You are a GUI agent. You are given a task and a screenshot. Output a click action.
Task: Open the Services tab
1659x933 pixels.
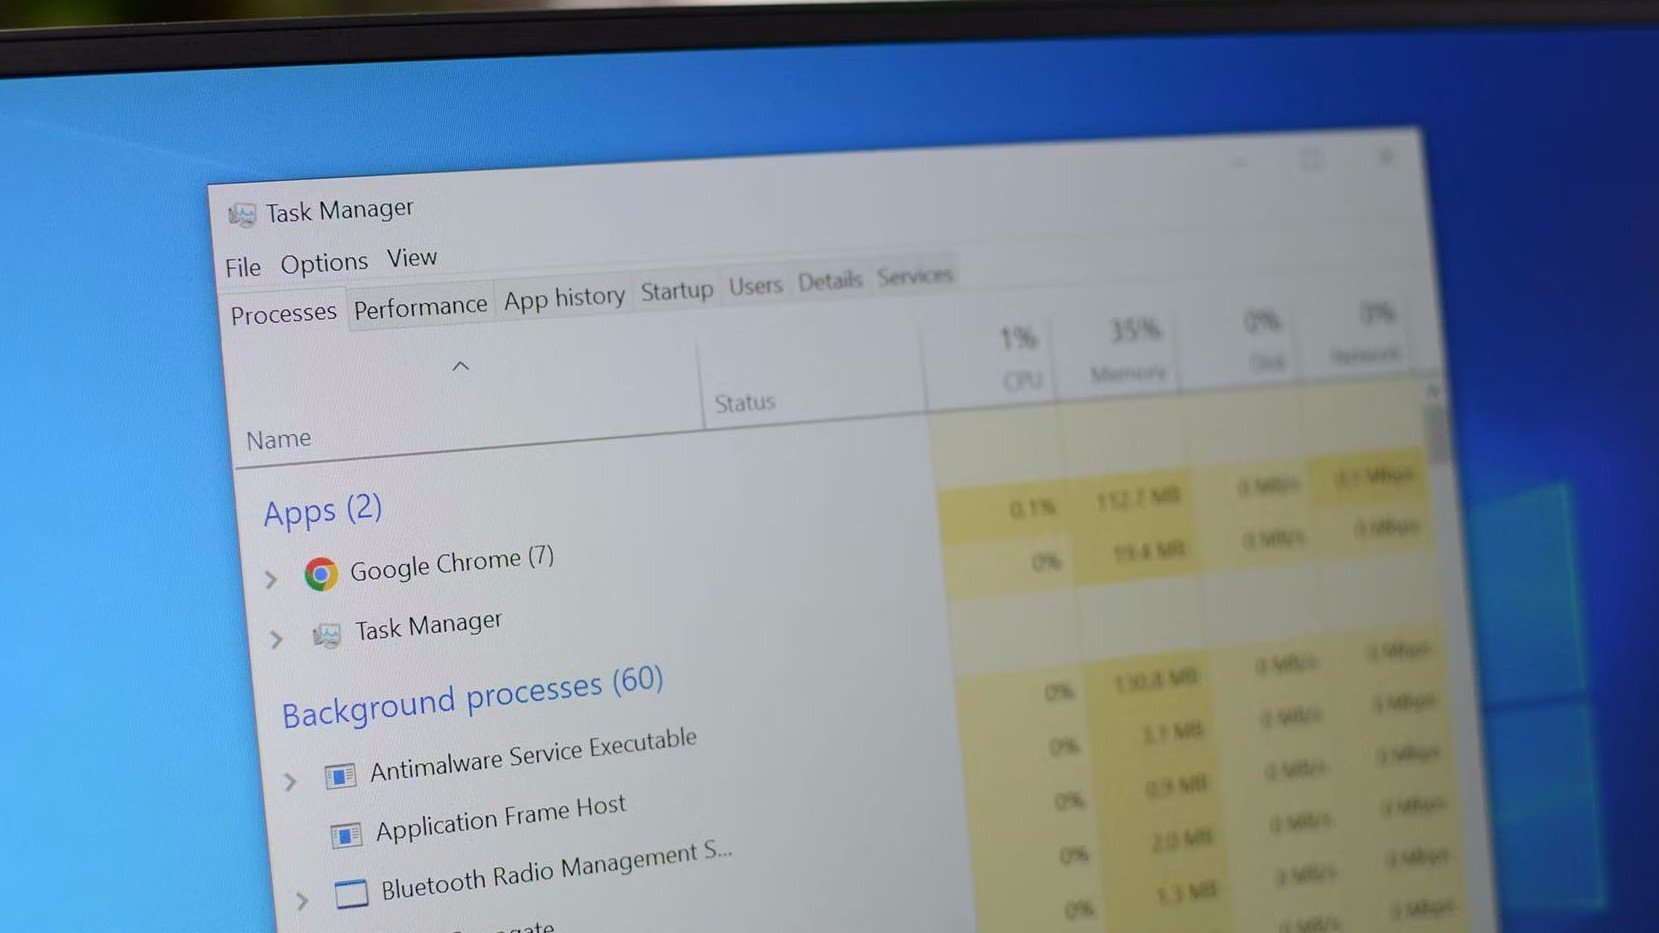tap(914, 276)
